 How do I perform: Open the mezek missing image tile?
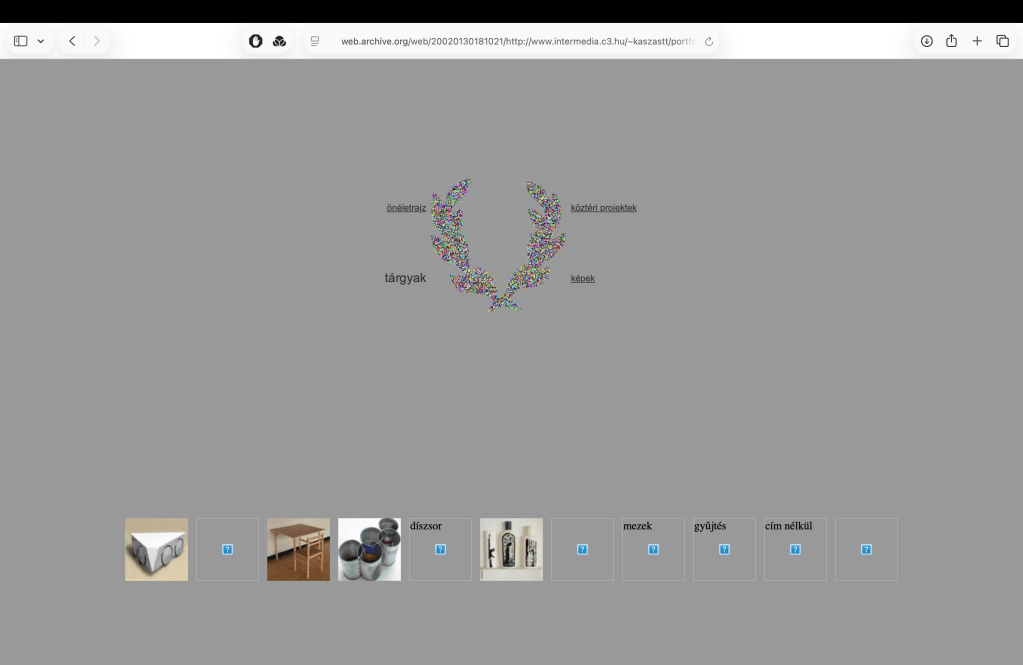coord(653,549)
